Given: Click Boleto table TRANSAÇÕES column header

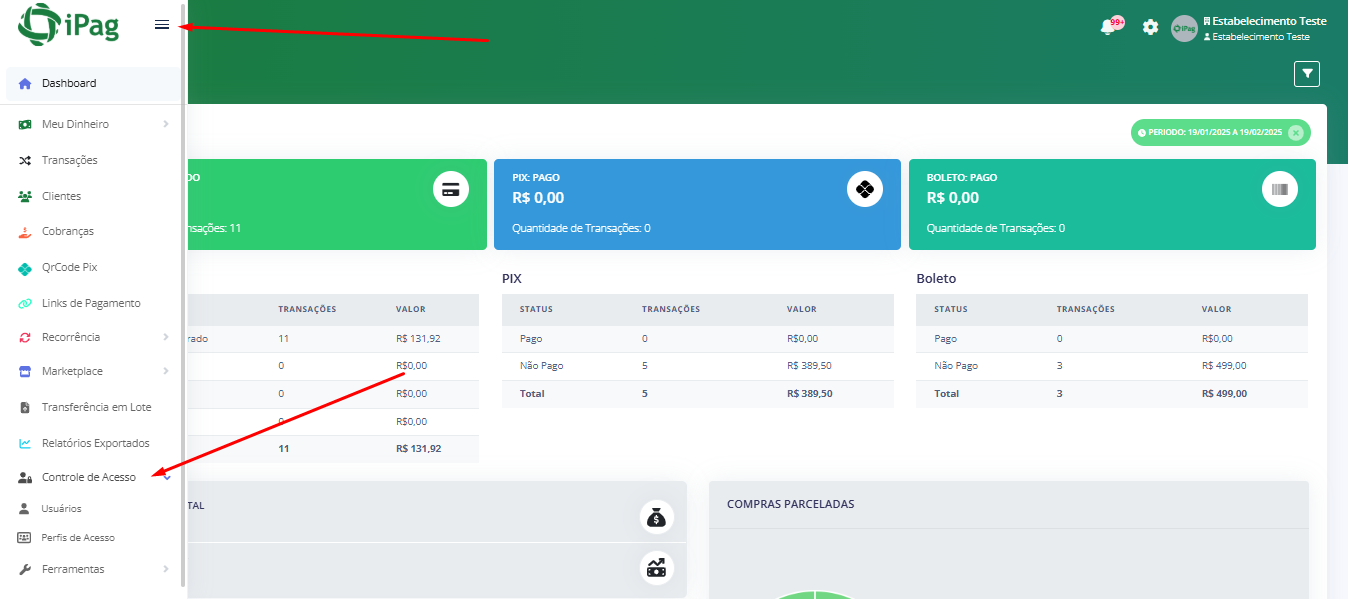Looking at the screenshot, I should pos(1086,309).
